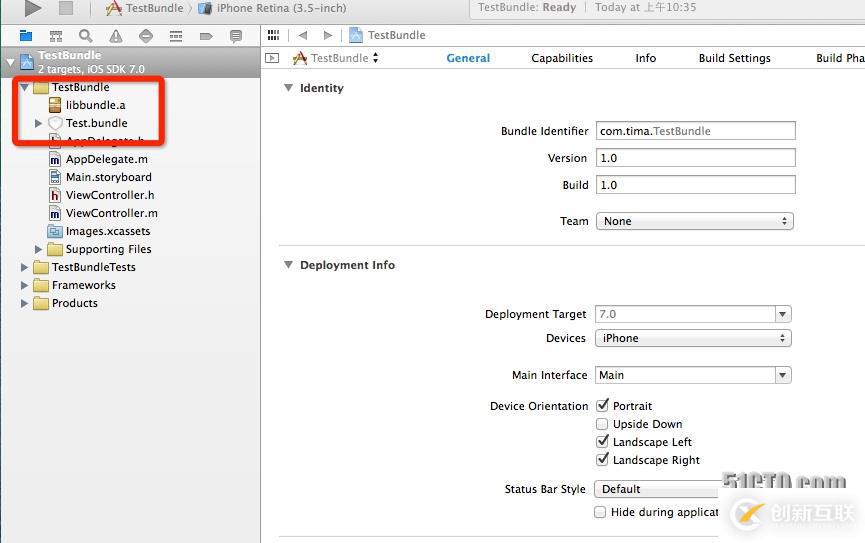Switch to the General tab

coord(468,58)
